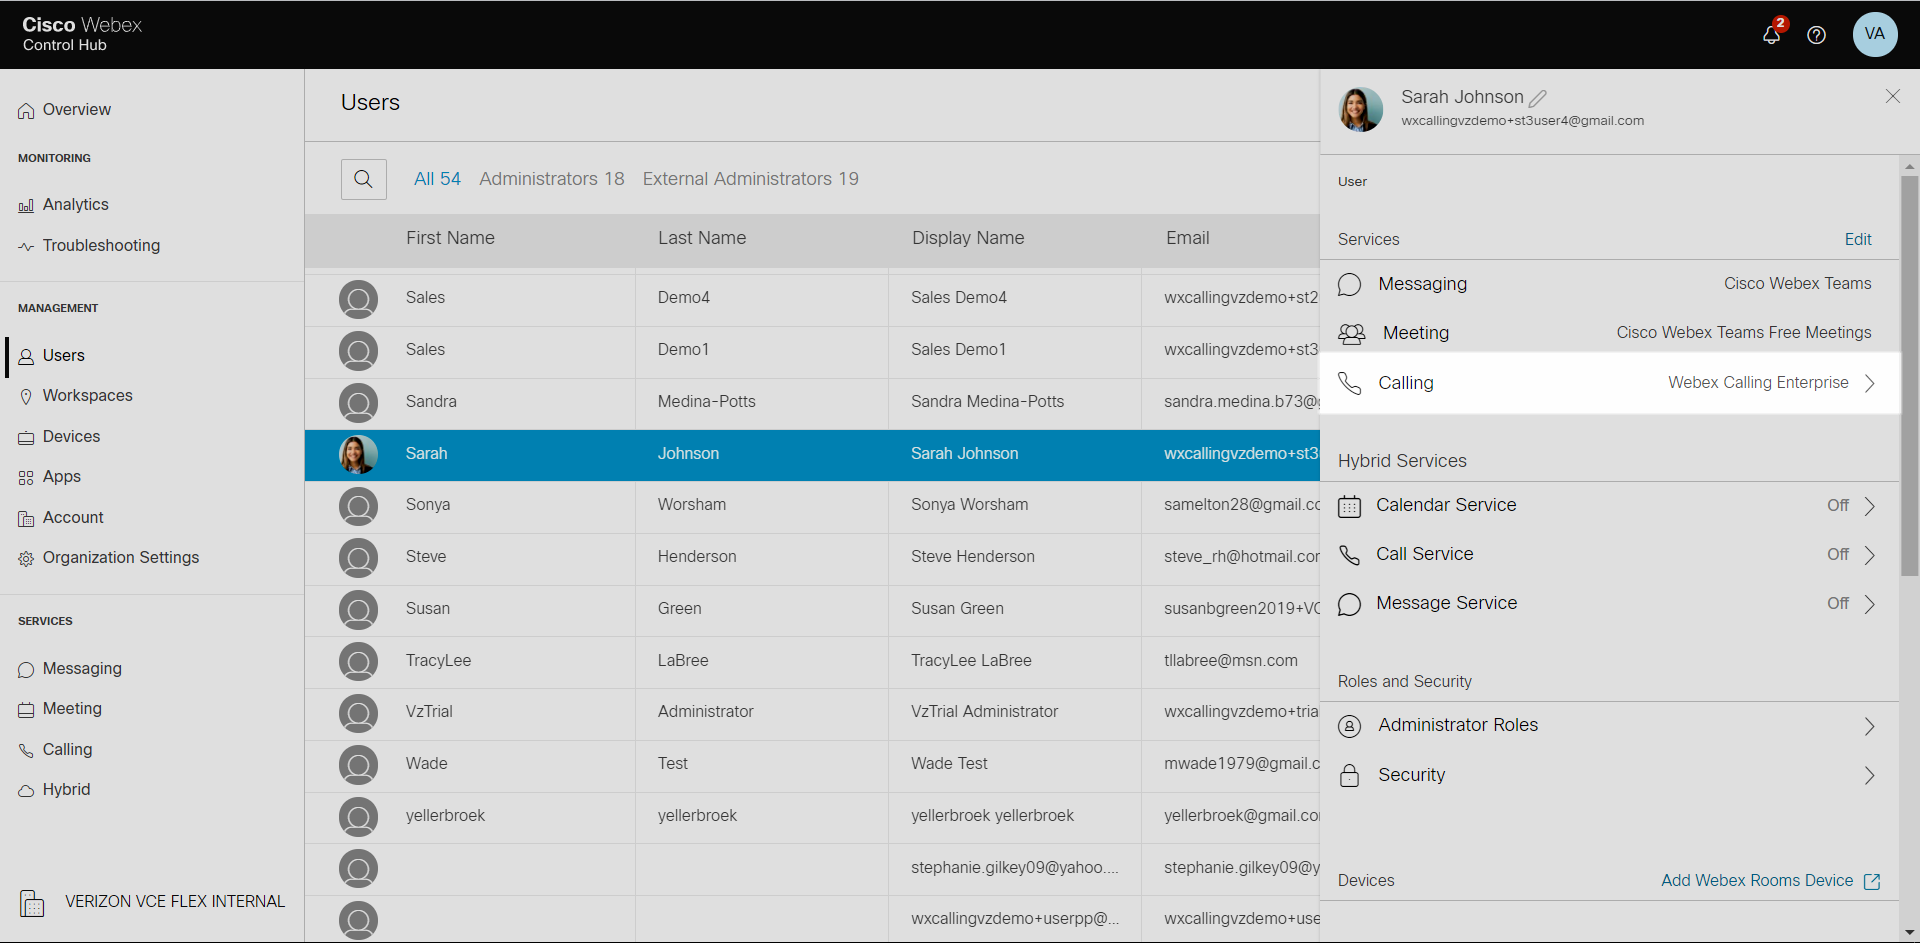
Task: Expand Message Service hybrid setting
Action: [1869, 604]
